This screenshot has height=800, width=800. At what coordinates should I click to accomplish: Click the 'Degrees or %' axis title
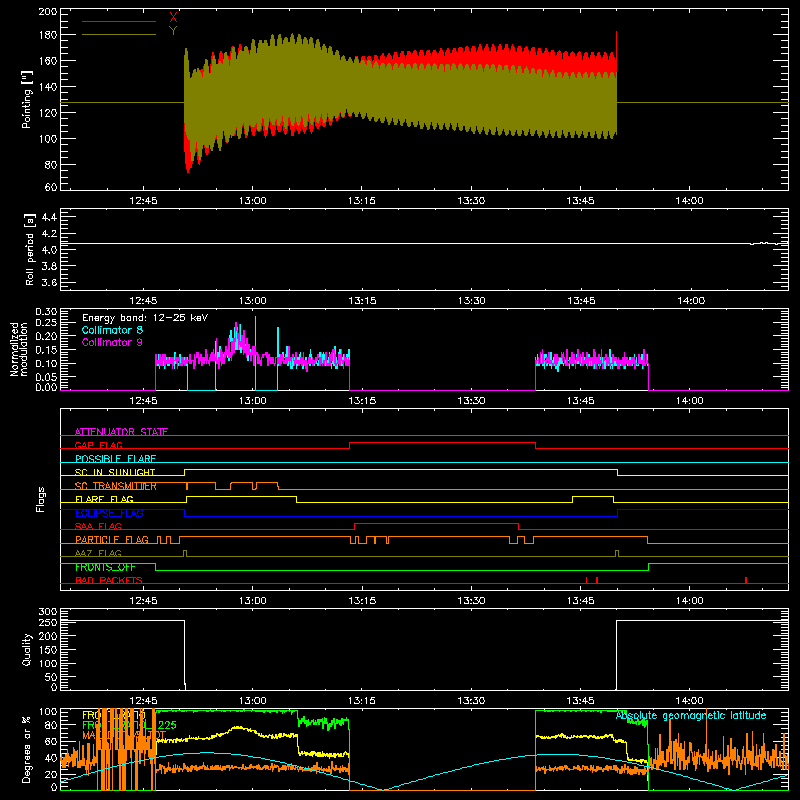[27, 749]
